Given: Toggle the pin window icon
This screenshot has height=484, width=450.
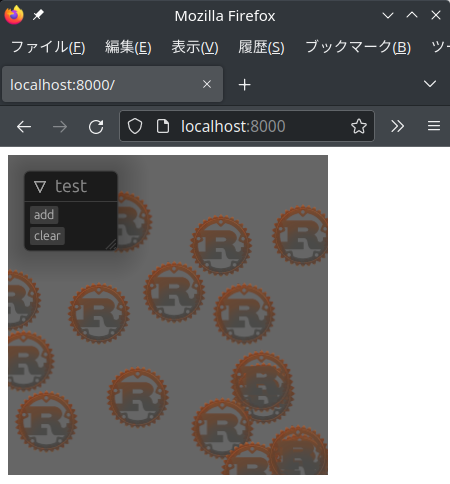Looking at the screenshot, I should coord(38,15).
